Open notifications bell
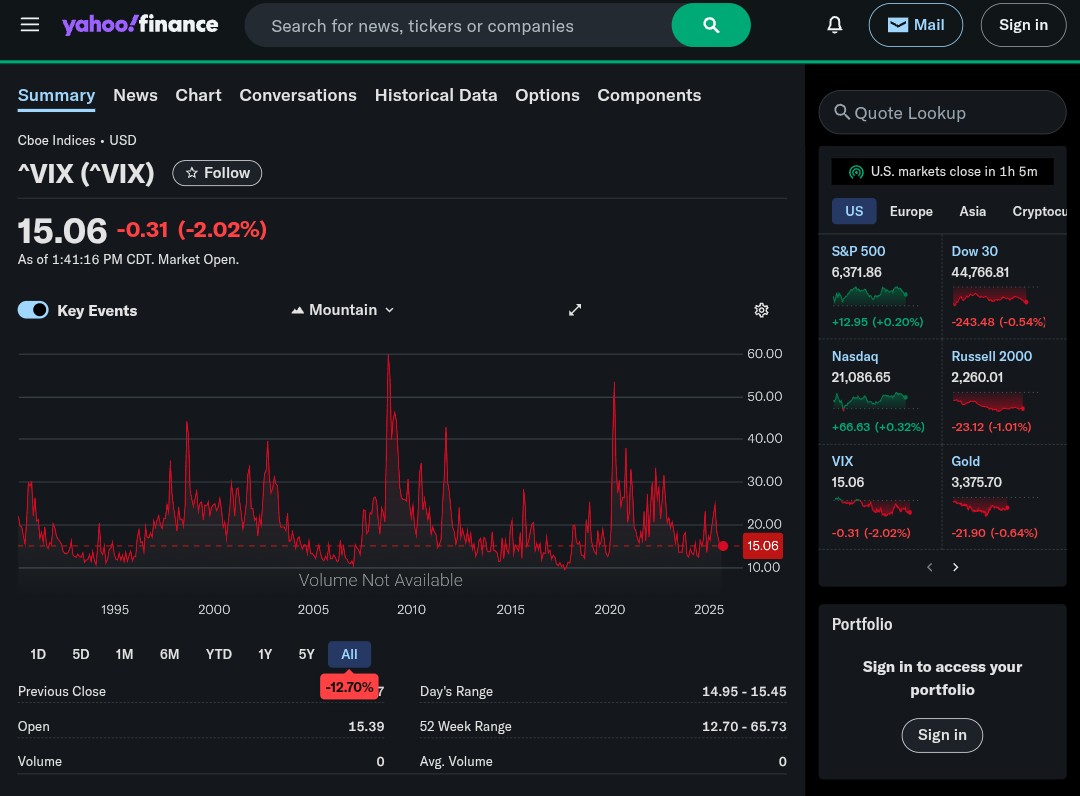This screenshot has height=796, width=1080. pyautogui.click(x=834, y=25)
